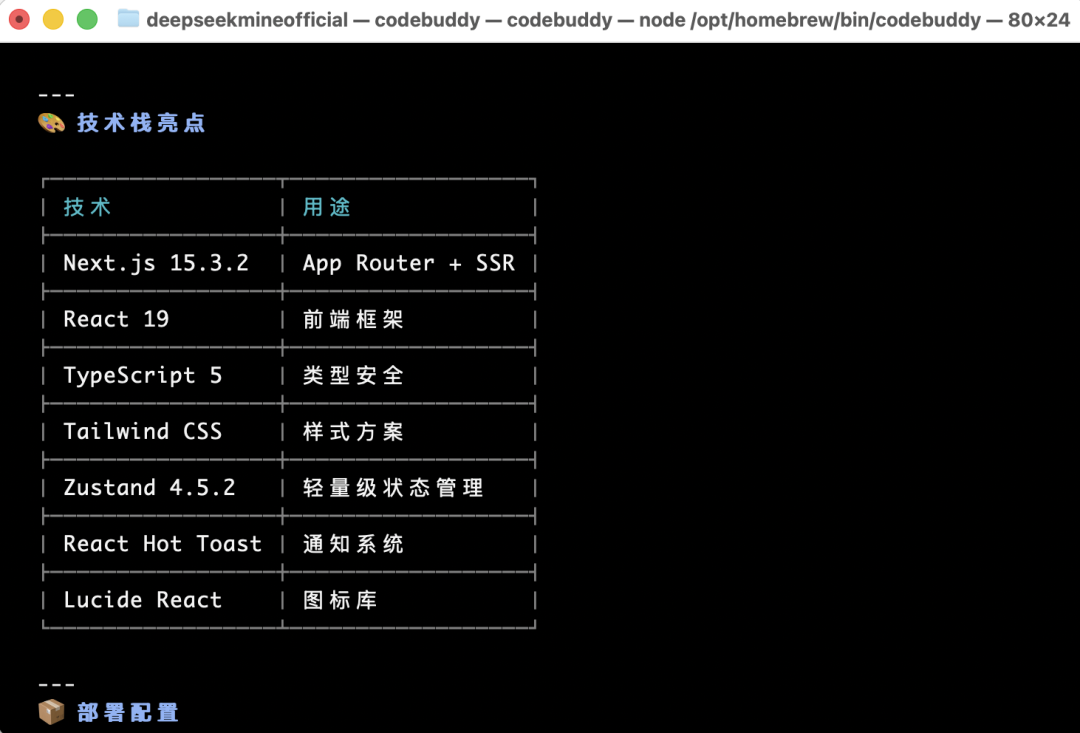The width and height of the screenshot is (1080, 733).
Task: Click the 技术 column header
Action: tap(88, 207)
